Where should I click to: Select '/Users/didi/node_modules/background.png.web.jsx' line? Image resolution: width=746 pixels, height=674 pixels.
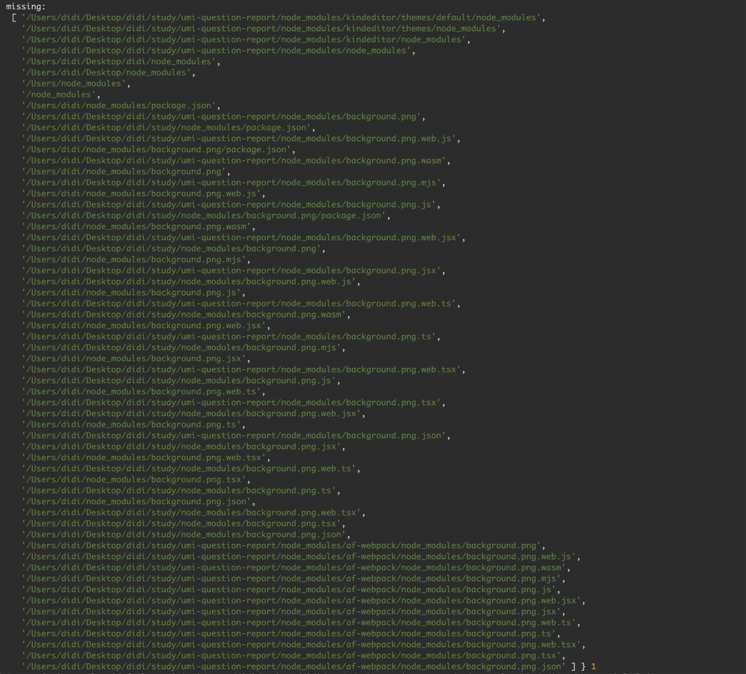[x=146, y=326]
